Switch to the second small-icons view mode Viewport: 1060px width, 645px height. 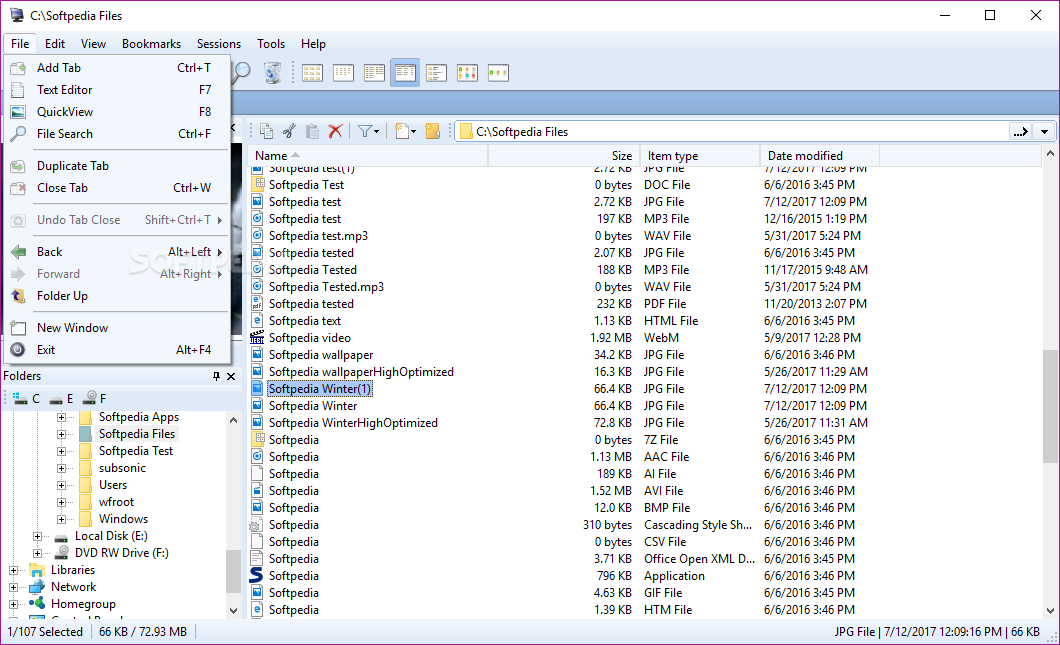coord(343,72)
